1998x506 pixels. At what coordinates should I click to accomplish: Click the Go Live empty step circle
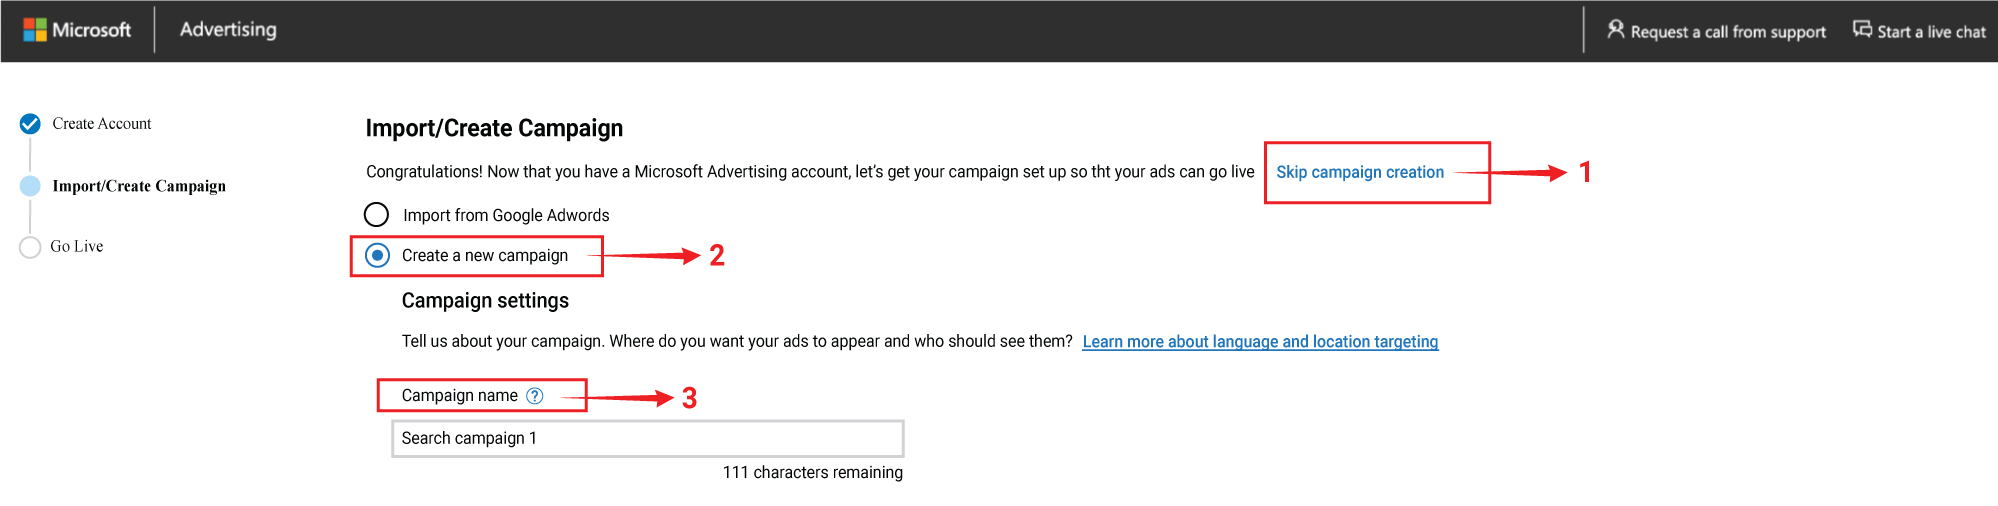pos(30,247)
